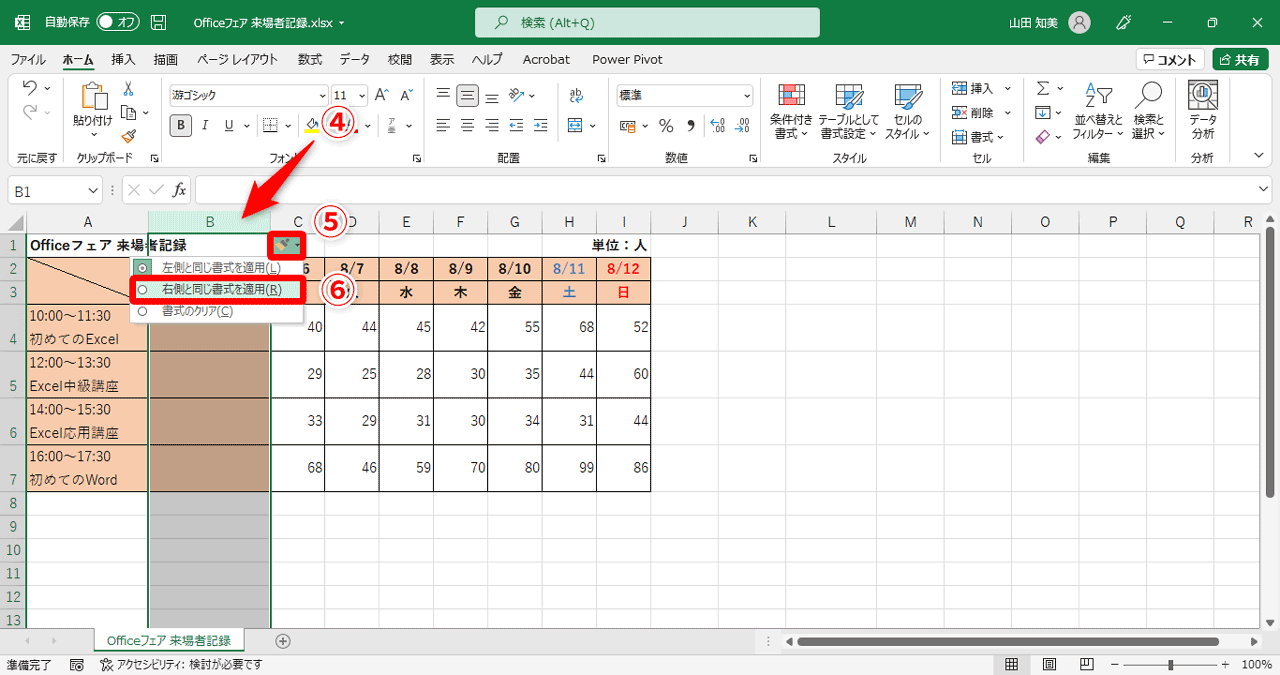
Task: Click the Clear eraser icon
Action: (1043, 136)
